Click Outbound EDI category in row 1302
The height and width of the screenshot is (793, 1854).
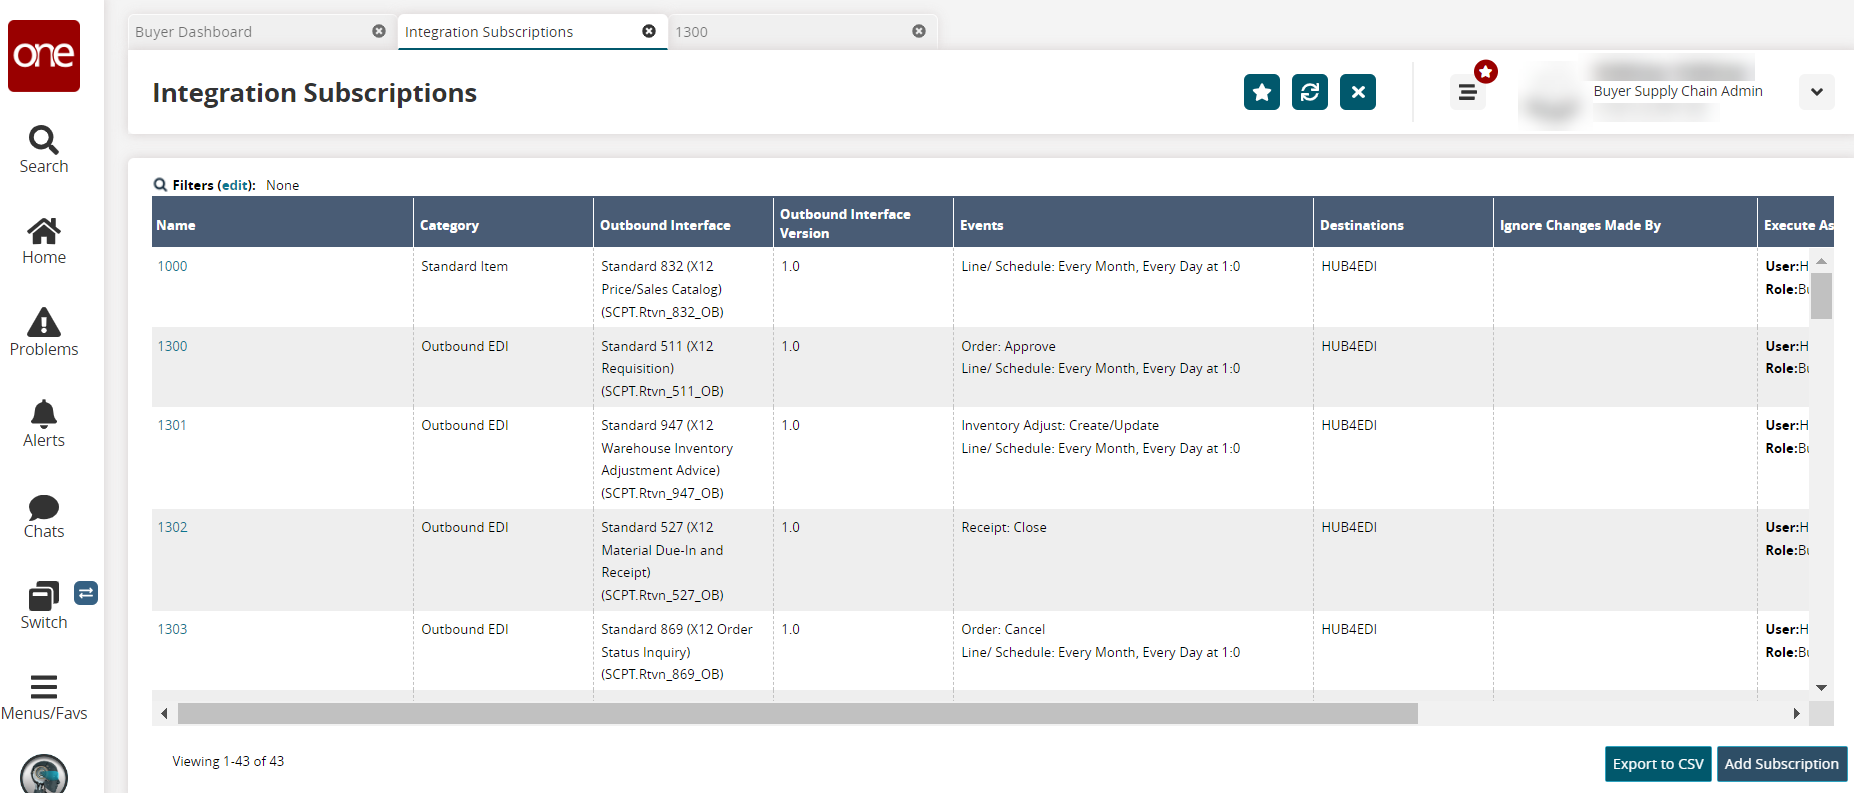464,527
